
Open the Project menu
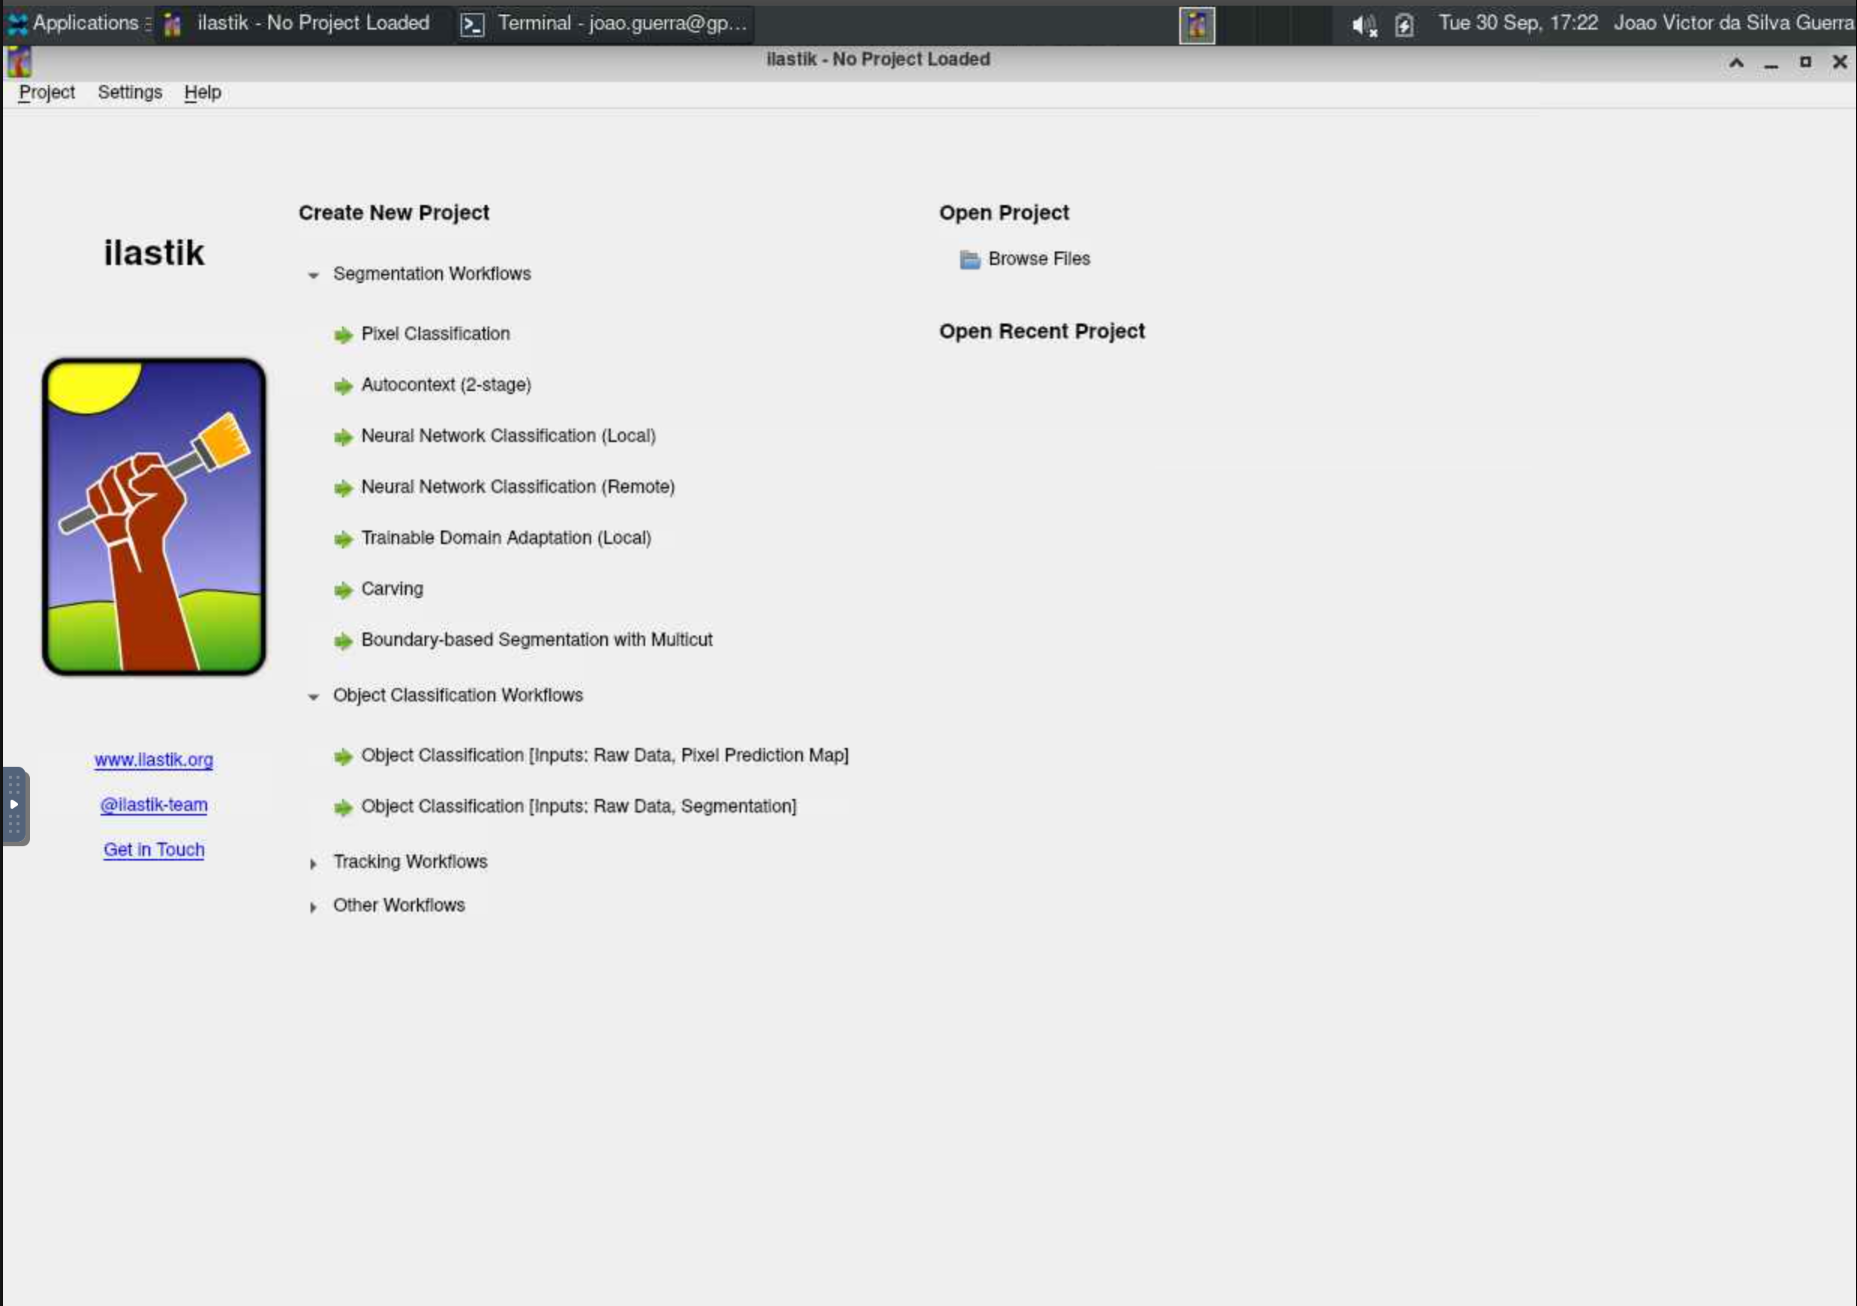(47, 92)
